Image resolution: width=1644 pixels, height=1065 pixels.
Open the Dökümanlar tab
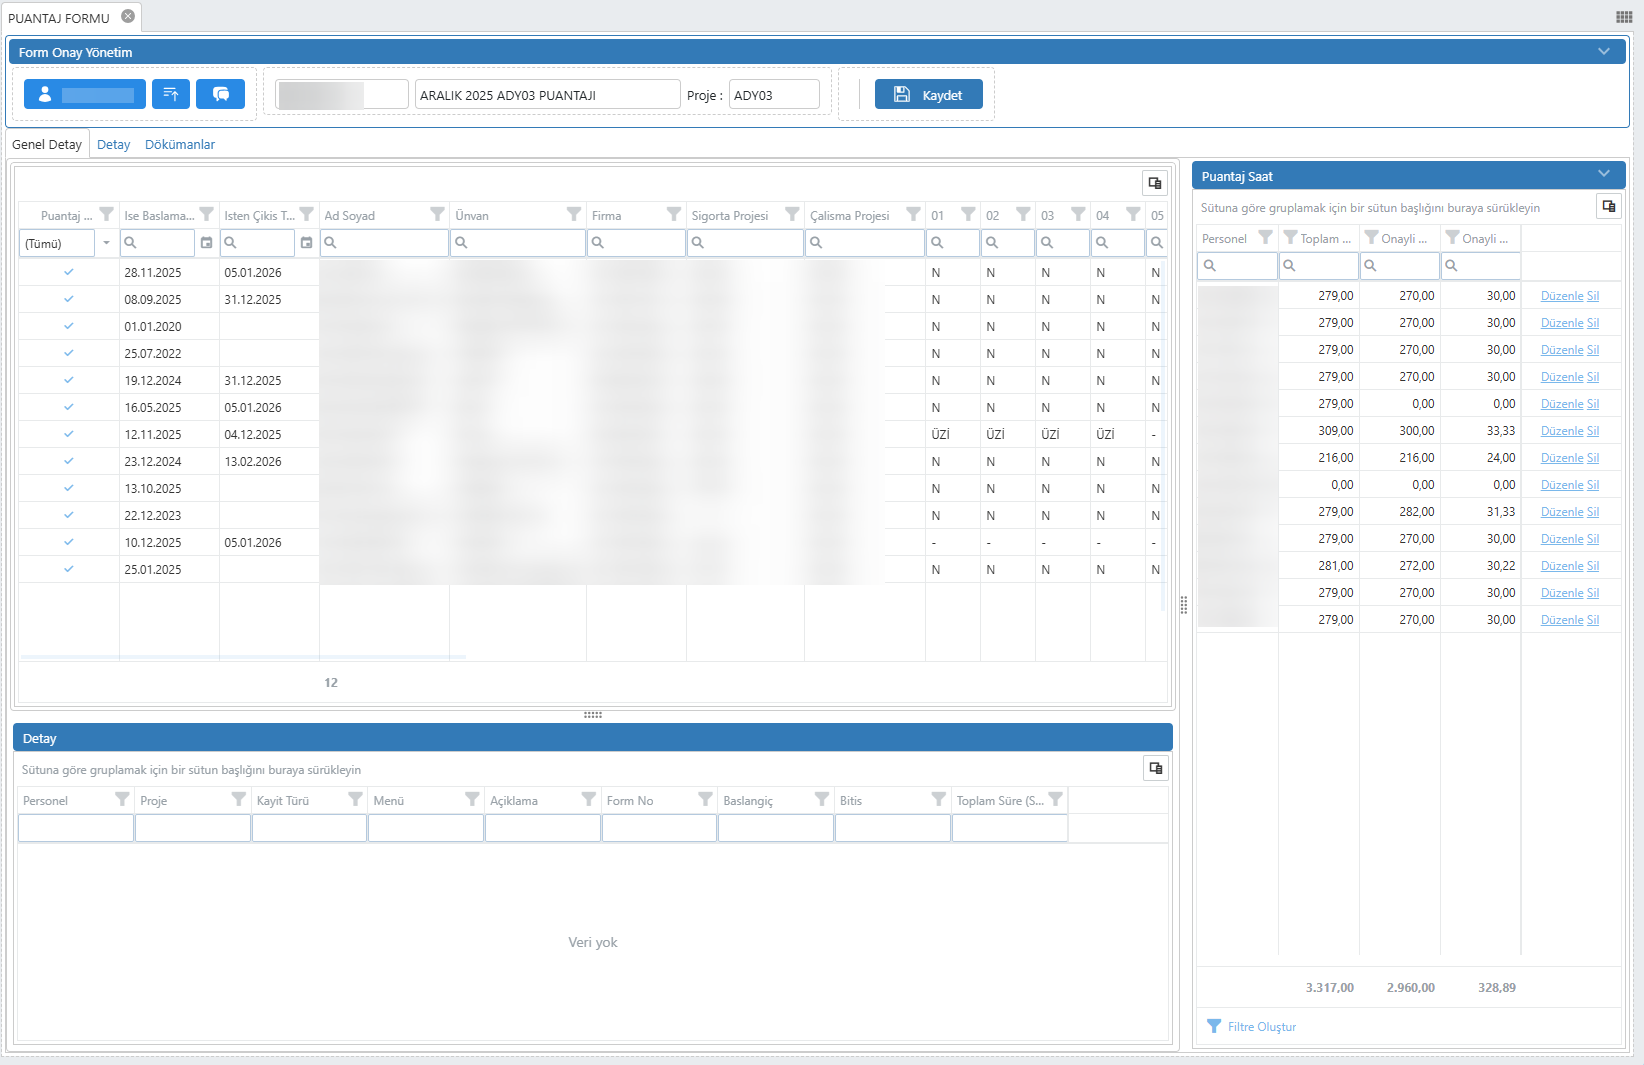pos(180,145)
